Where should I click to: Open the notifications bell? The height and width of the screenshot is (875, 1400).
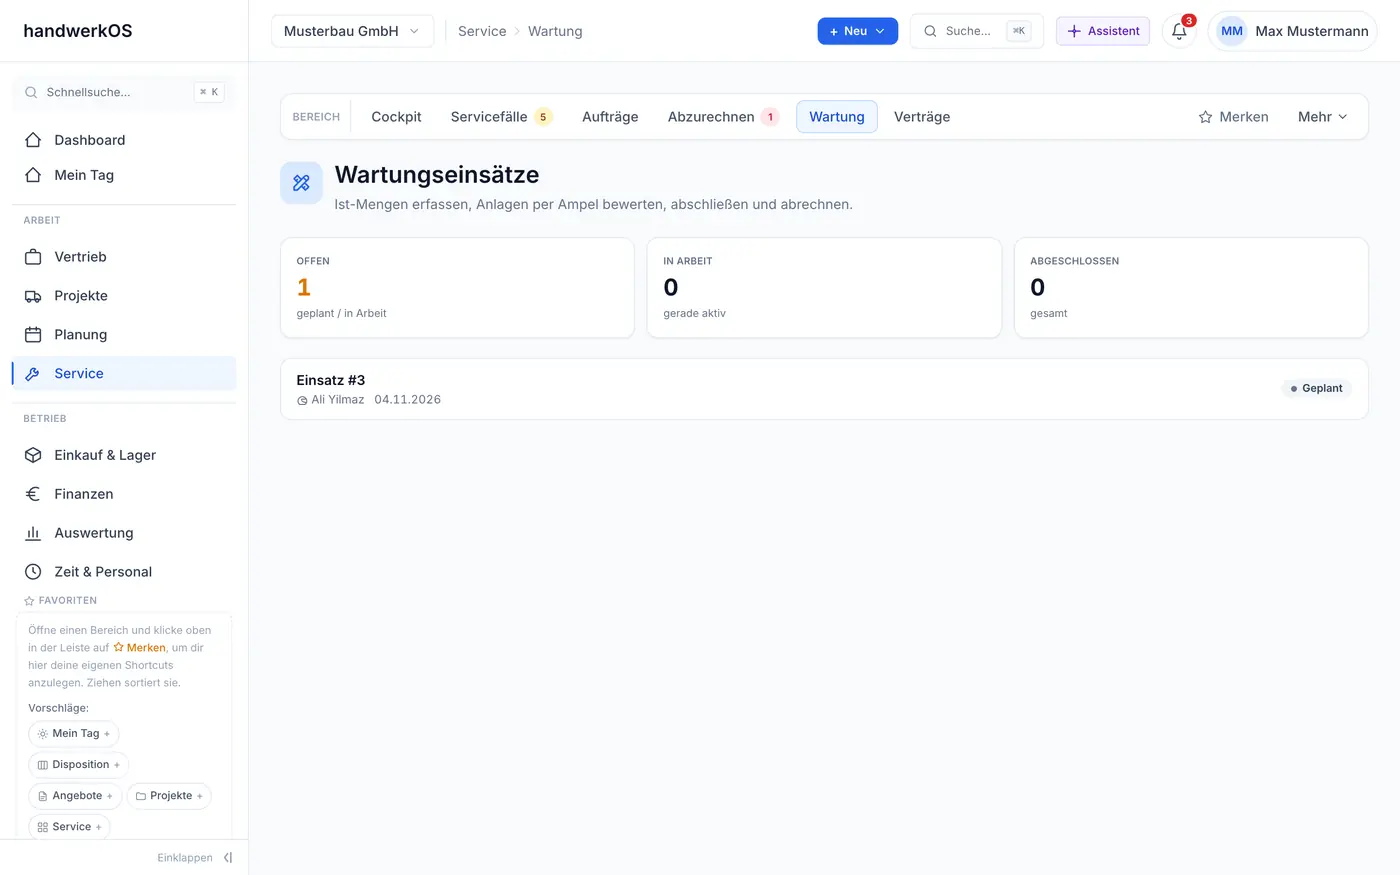pyautogui.click(x=1179, y=31)
